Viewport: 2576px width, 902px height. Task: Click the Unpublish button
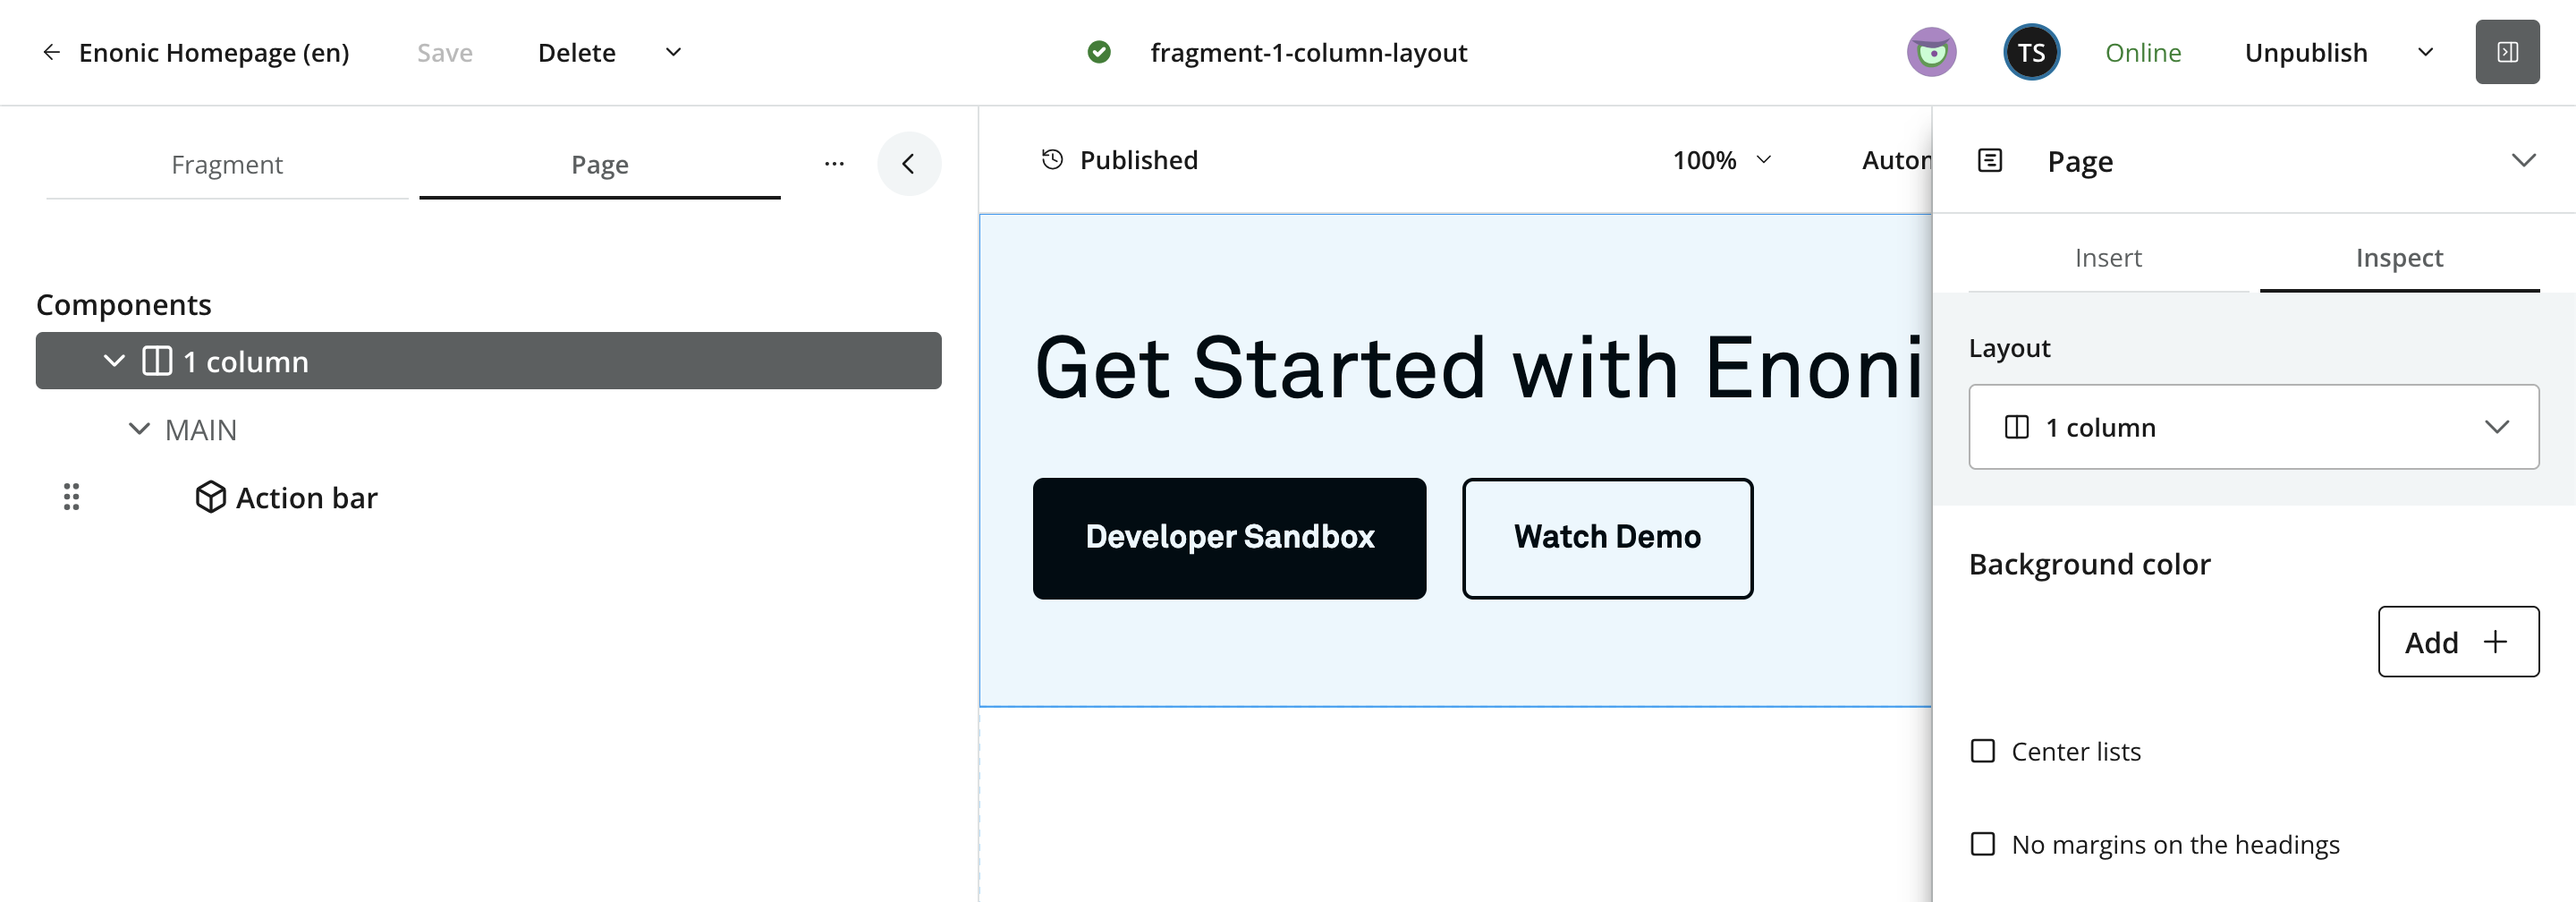point(2306,52)
